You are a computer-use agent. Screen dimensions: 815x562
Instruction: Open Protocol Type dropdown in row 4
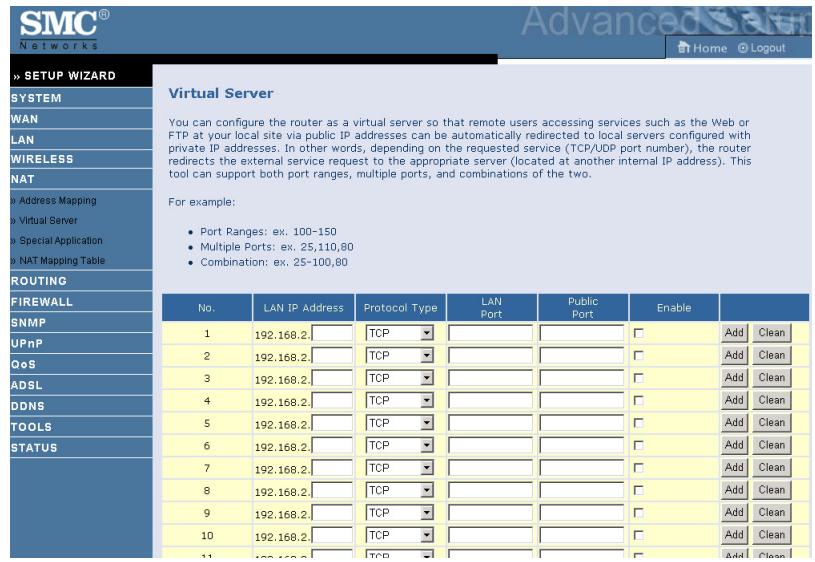tap(400, 400)
